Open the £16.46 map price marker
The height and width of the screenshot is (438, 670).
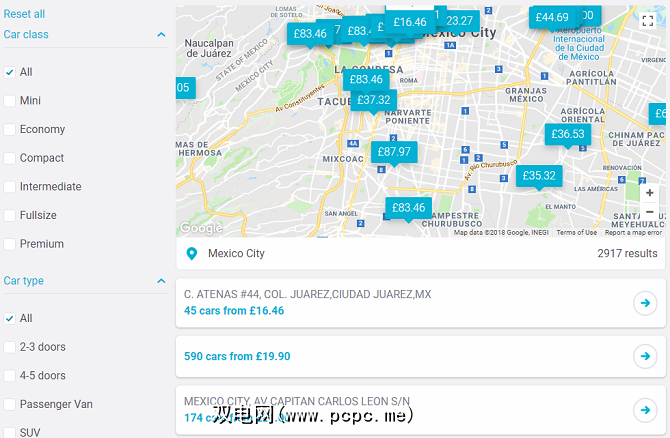point(410,22)
